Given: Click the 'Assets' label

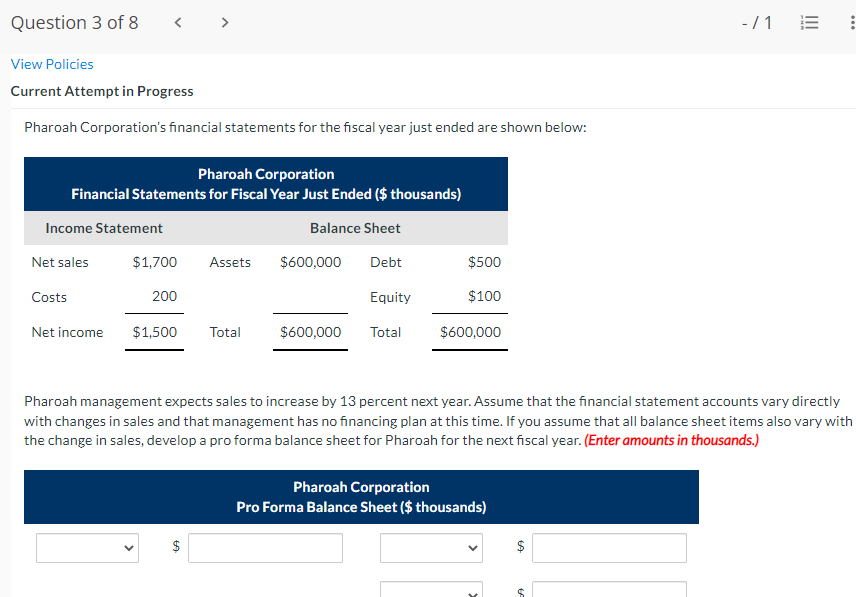Looking at the screenshot, I should 230,262.
